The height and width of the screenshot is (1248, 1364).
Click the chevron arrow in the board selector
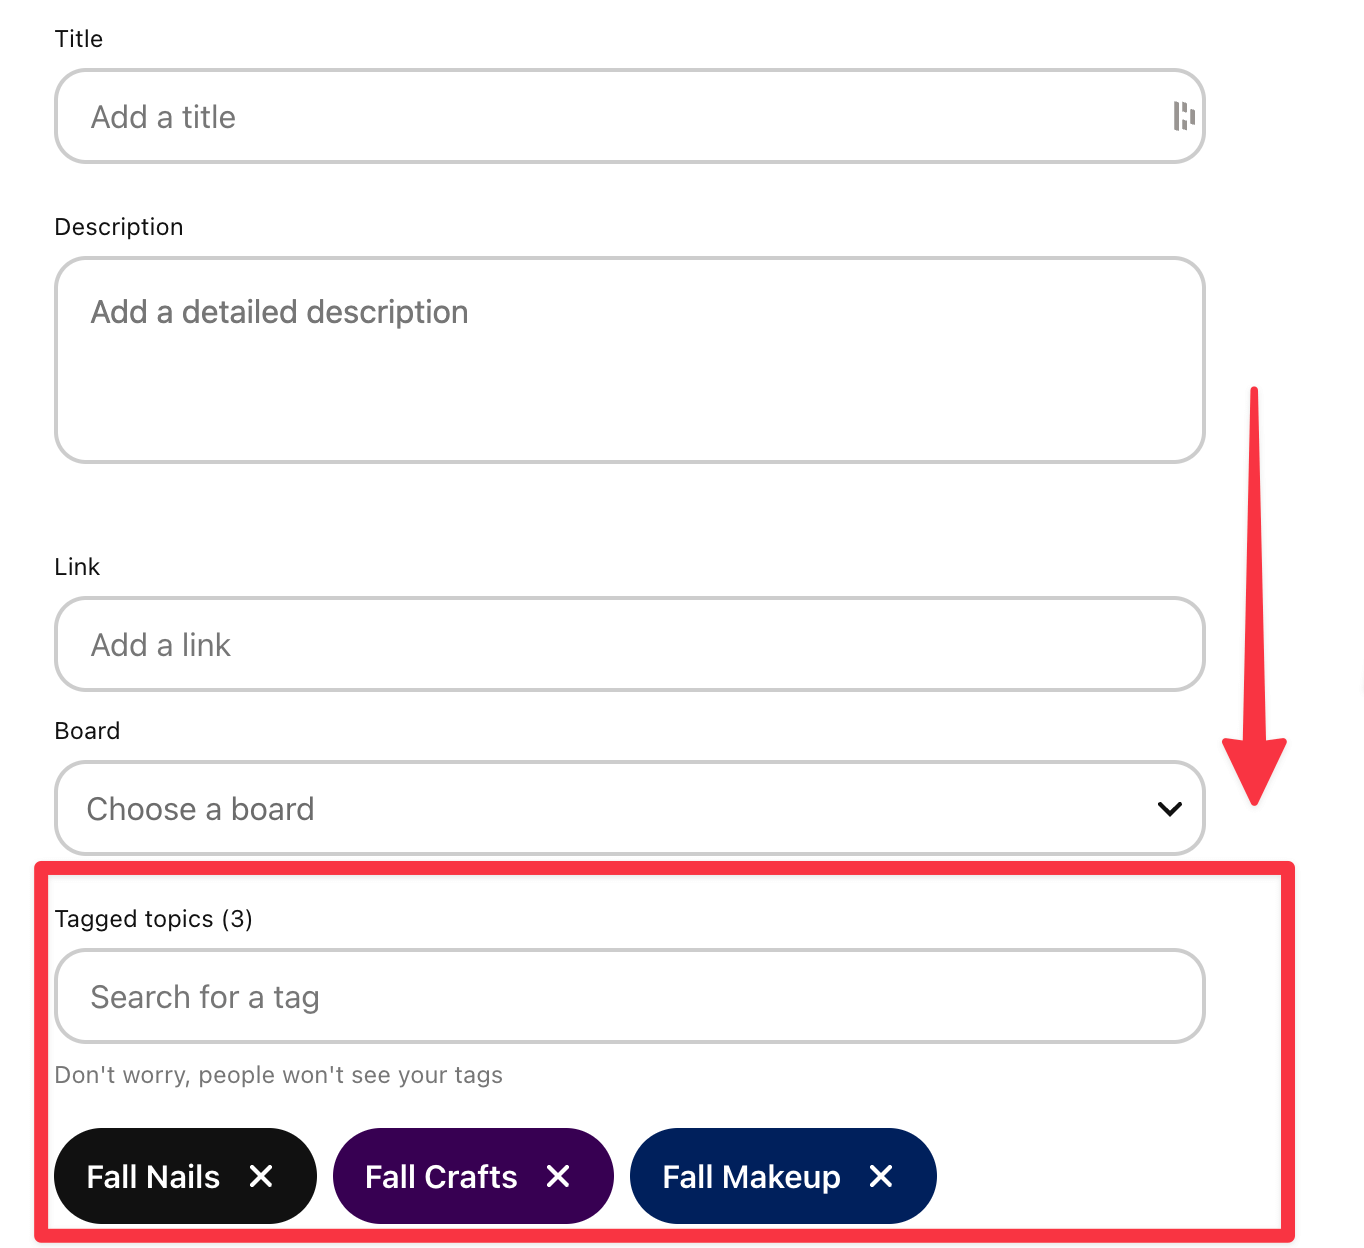(1169, 808)
